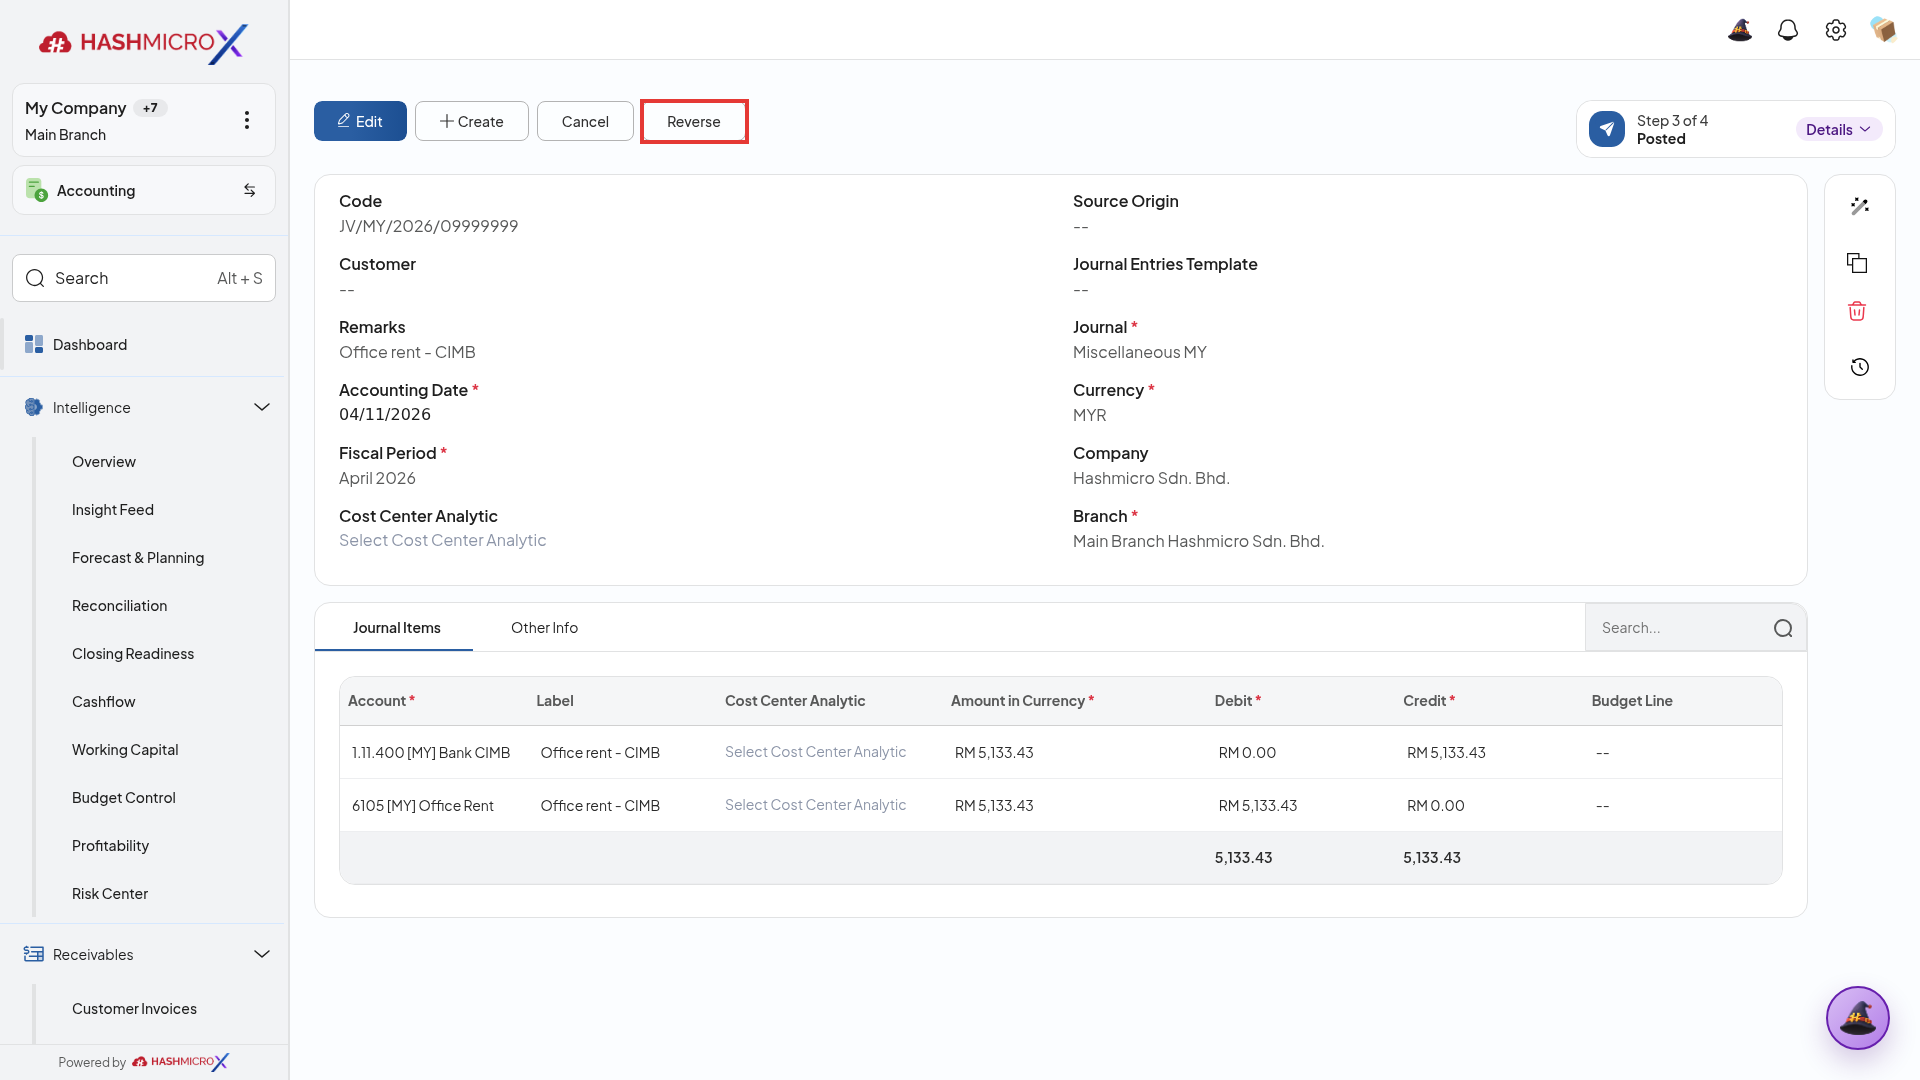The image size is (1920, 1080).
Task: Click the Receivables list icon
Action: click(x=34, y=954)
